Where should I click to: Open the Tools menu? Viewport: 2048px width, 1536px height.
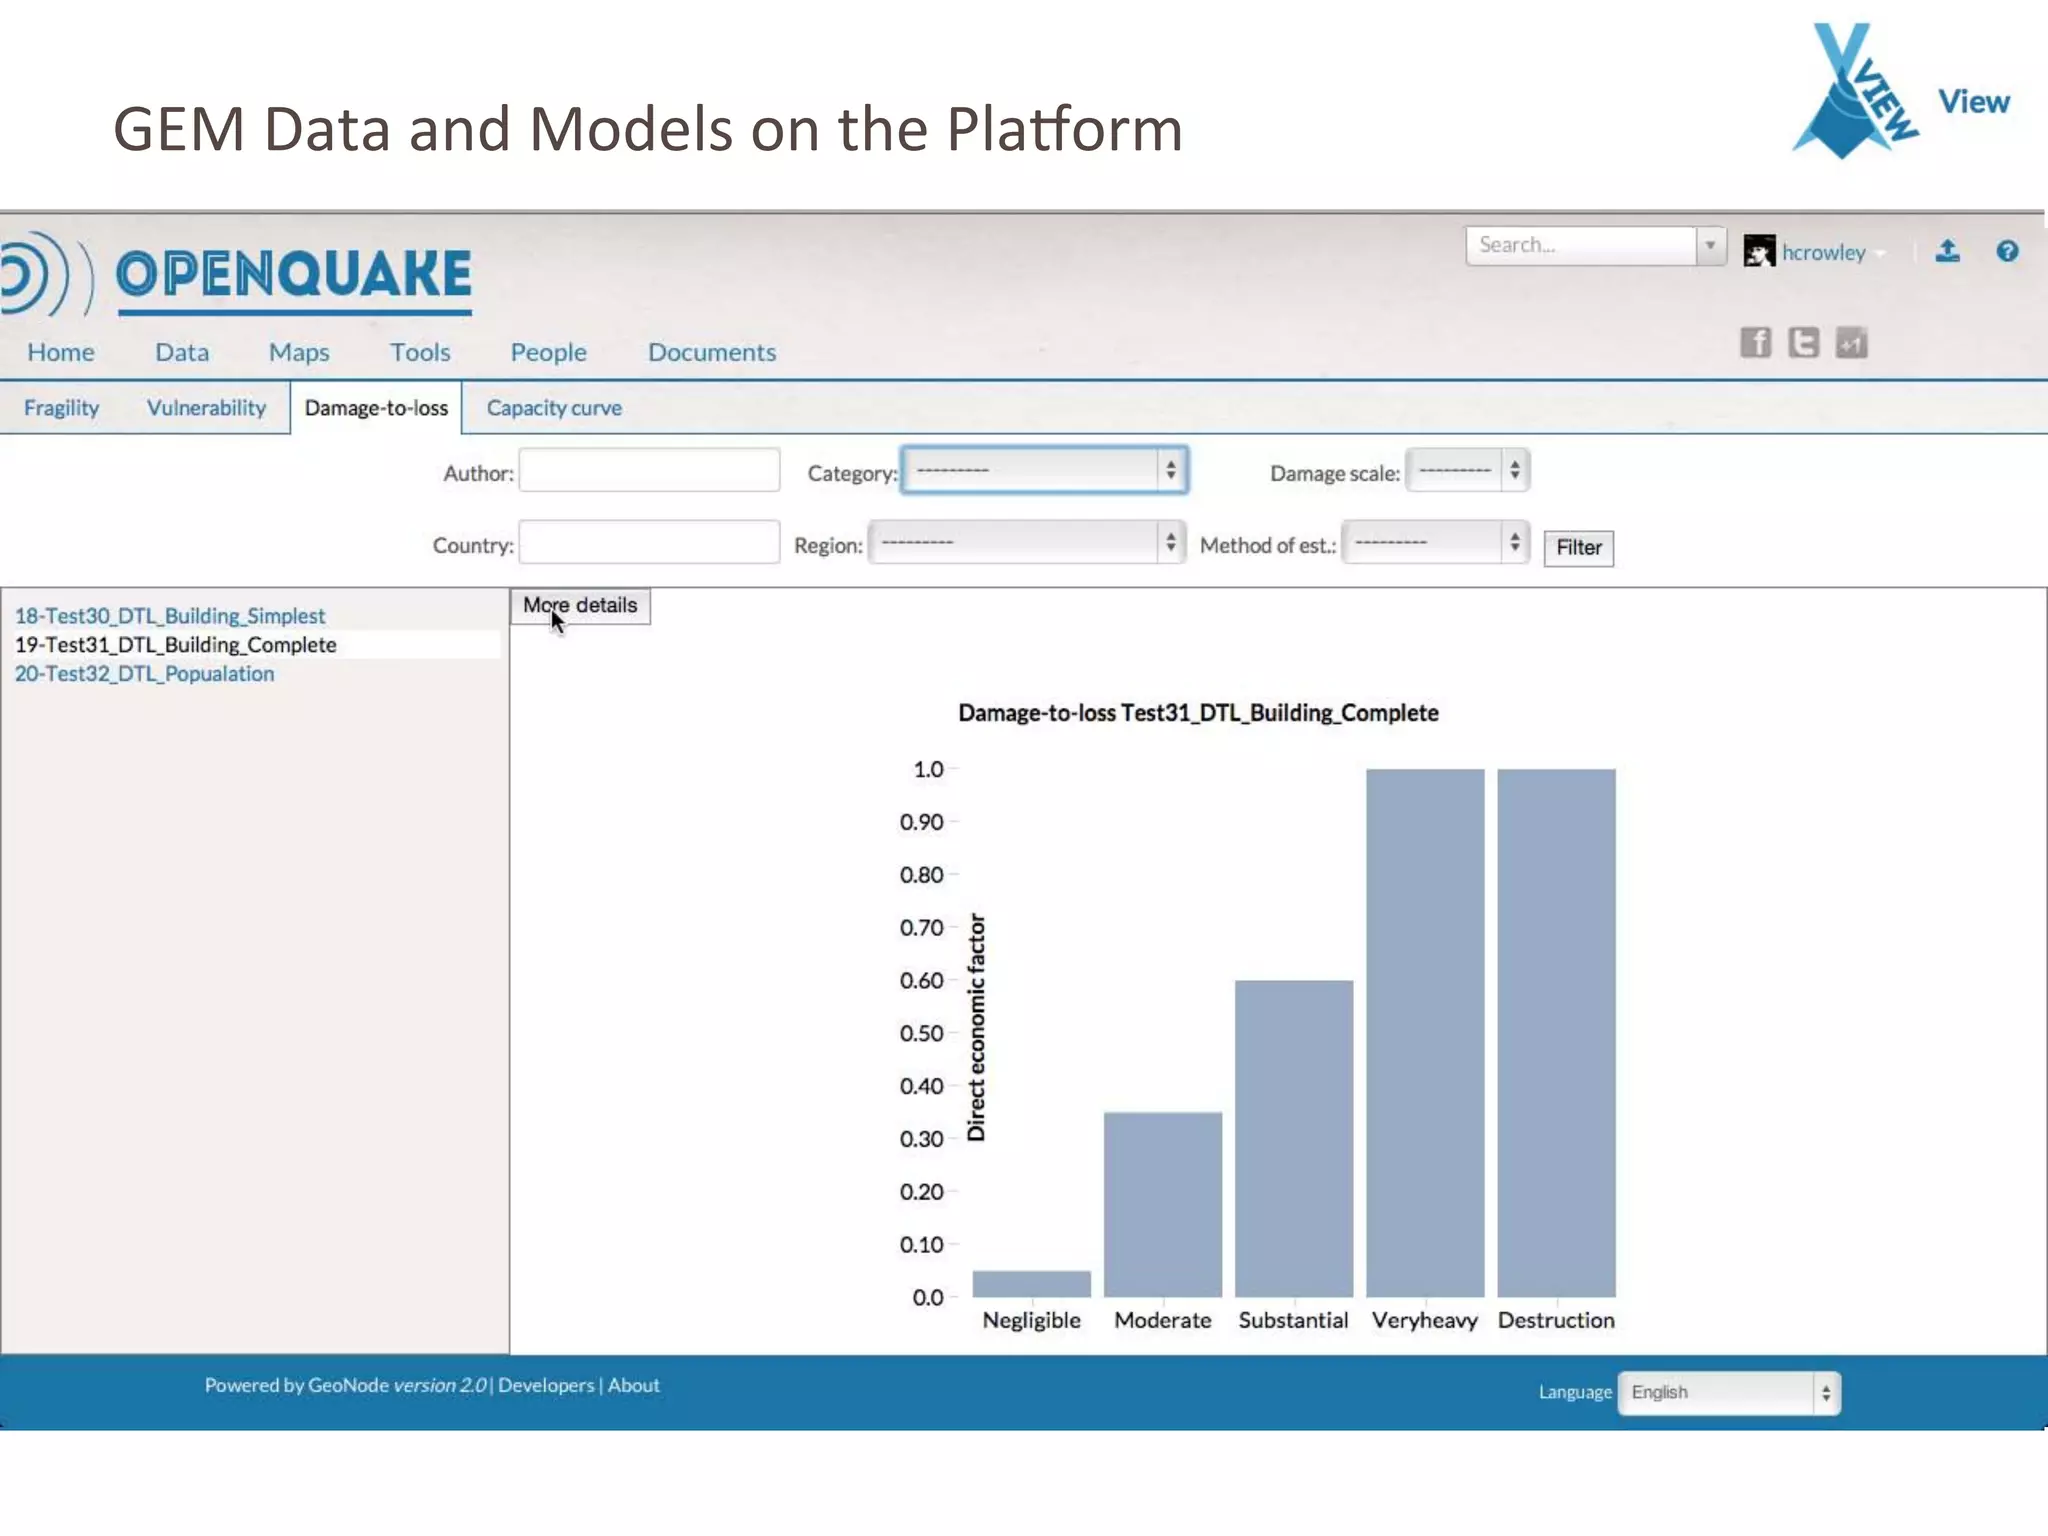(420, 352)
